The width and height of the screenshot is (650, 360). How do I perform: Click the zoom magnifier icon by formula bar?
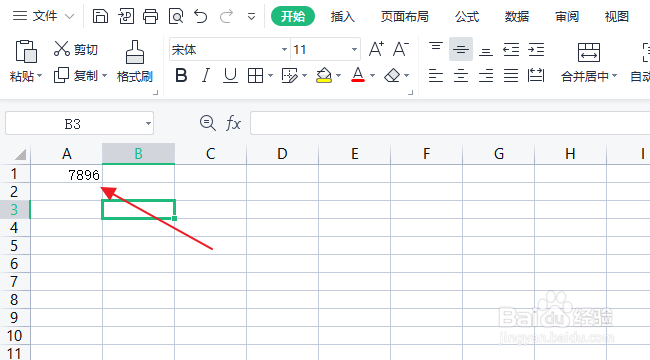[x=207, y=123]
